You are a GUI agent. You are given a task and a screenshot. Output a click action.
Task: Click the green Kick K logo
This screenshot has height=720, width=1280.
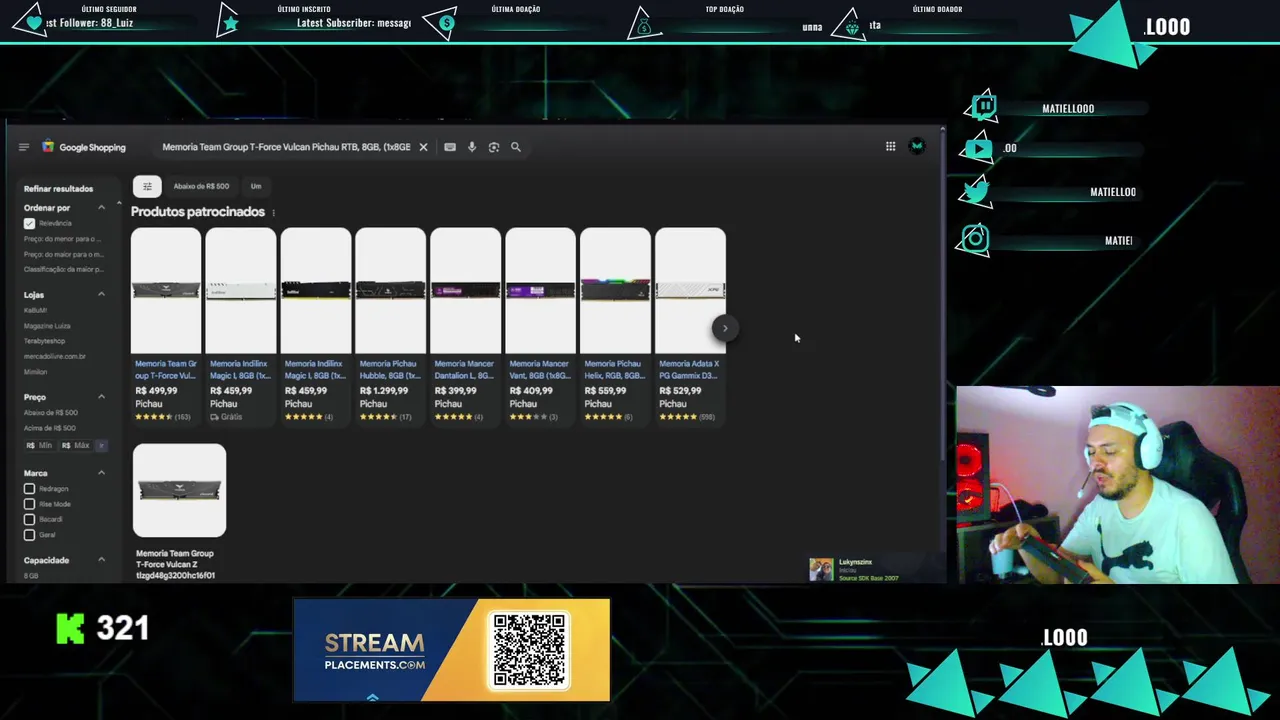[x=70, y=628]
